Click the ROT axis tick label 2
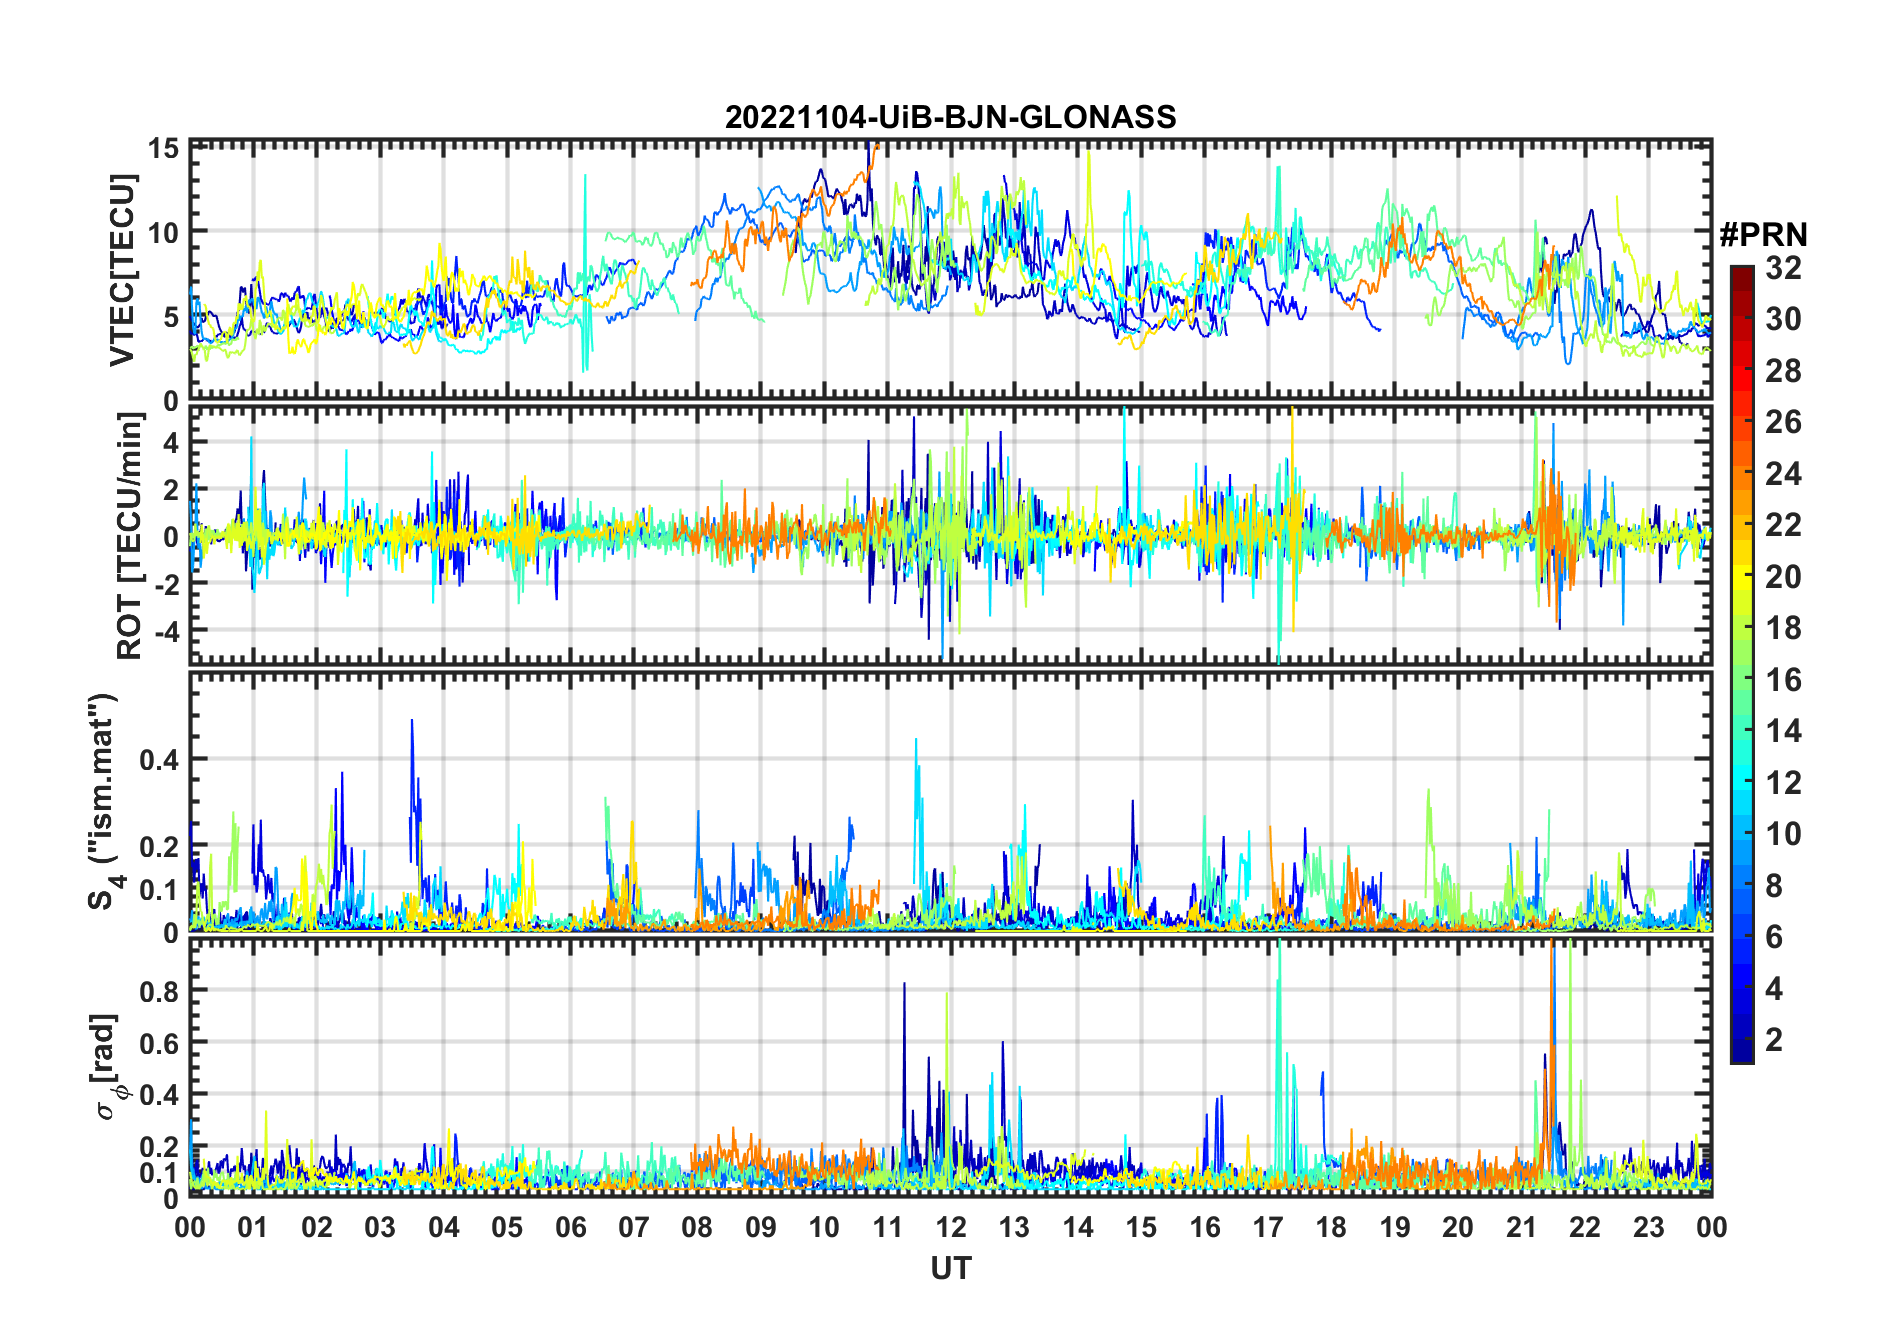 171,490
